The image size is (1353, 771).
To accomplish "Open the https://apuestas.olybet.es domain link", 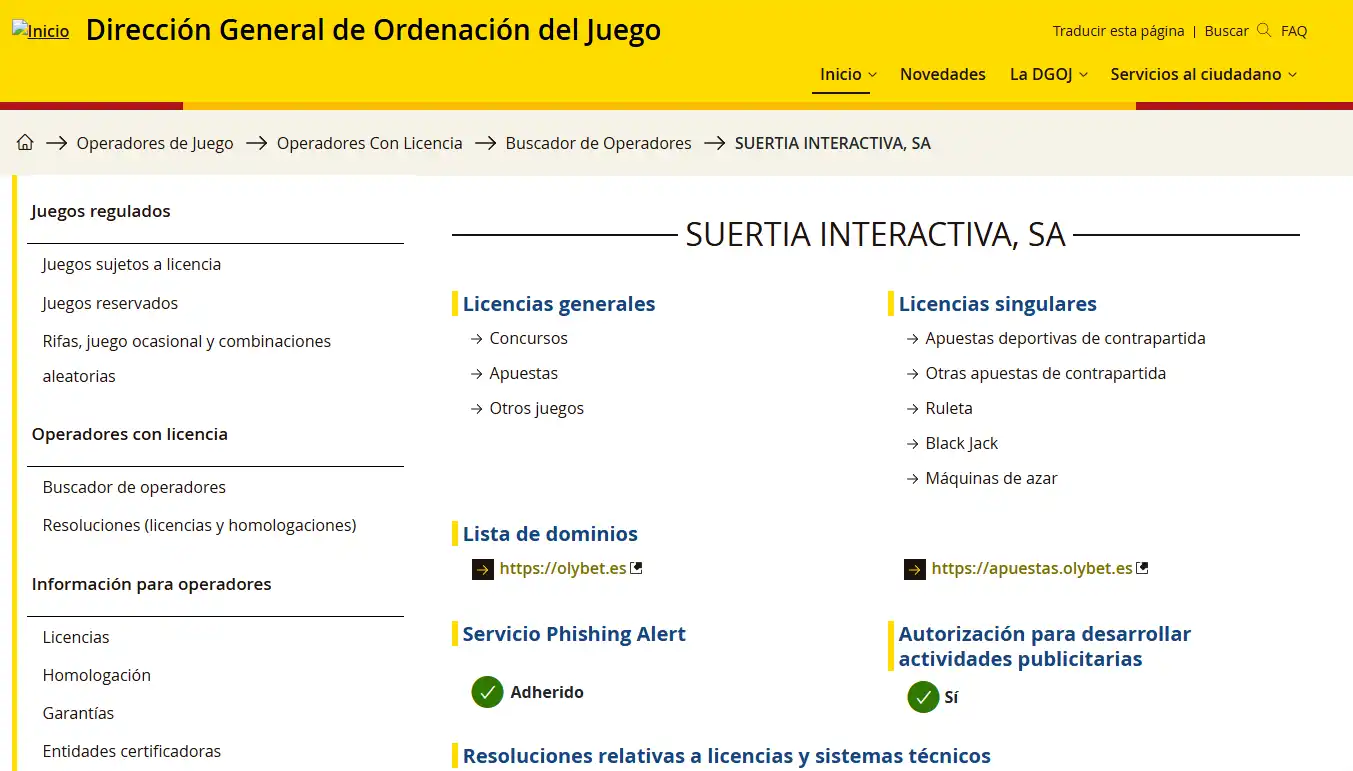I will click(1032, 568).
